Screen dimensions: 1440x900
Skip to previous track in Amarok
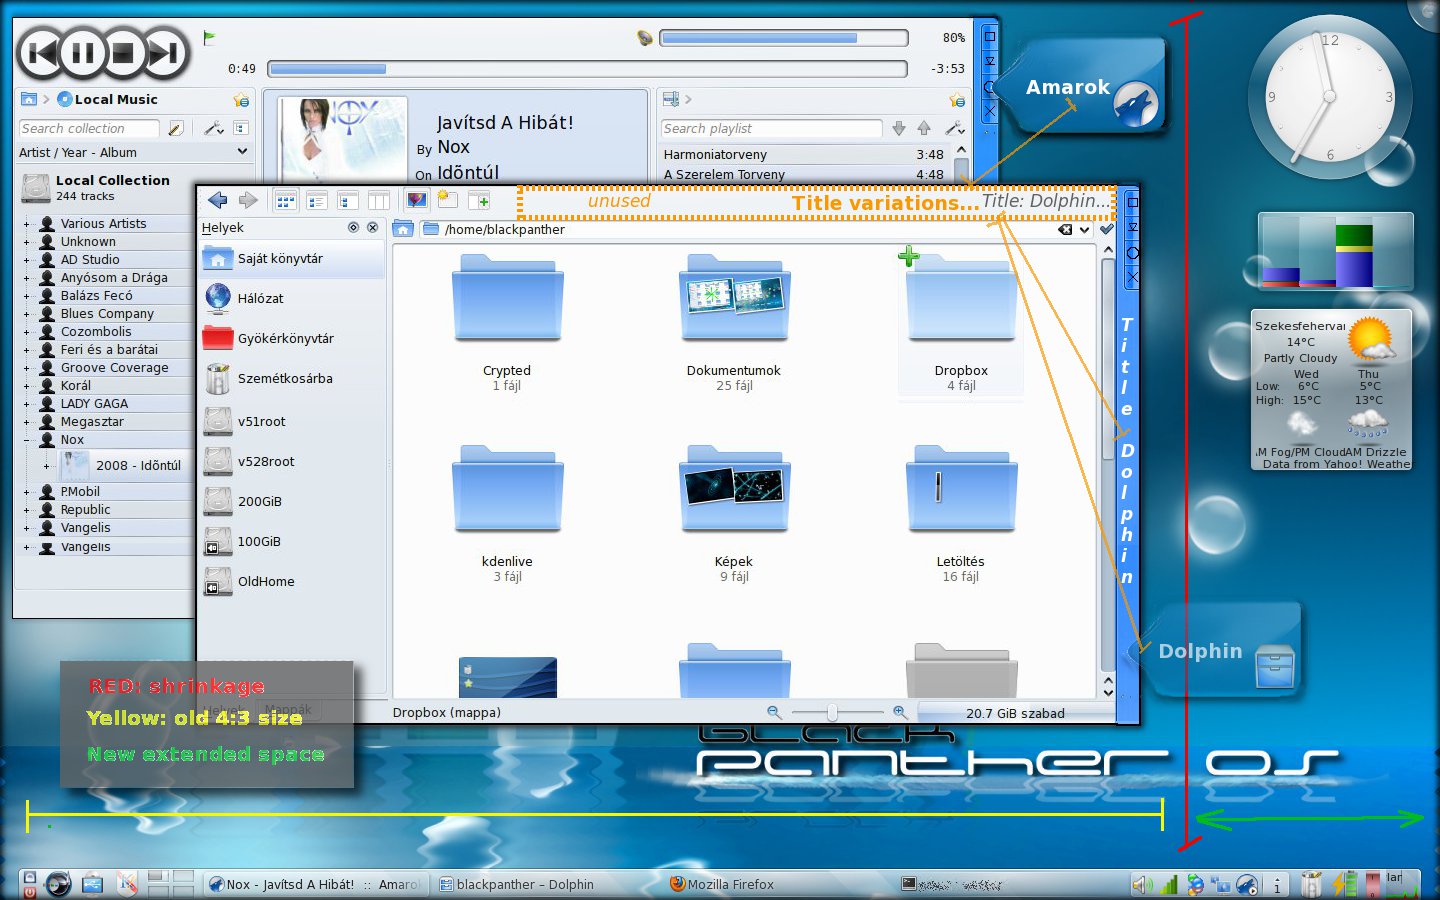click(x=42, y=53)
